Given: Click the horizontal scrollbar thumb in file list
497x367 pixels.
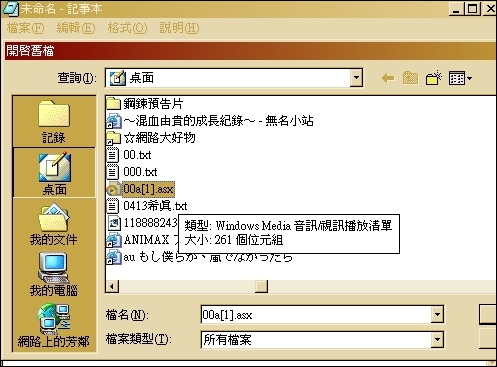Looking at the screenshot, I should point(261,286).
